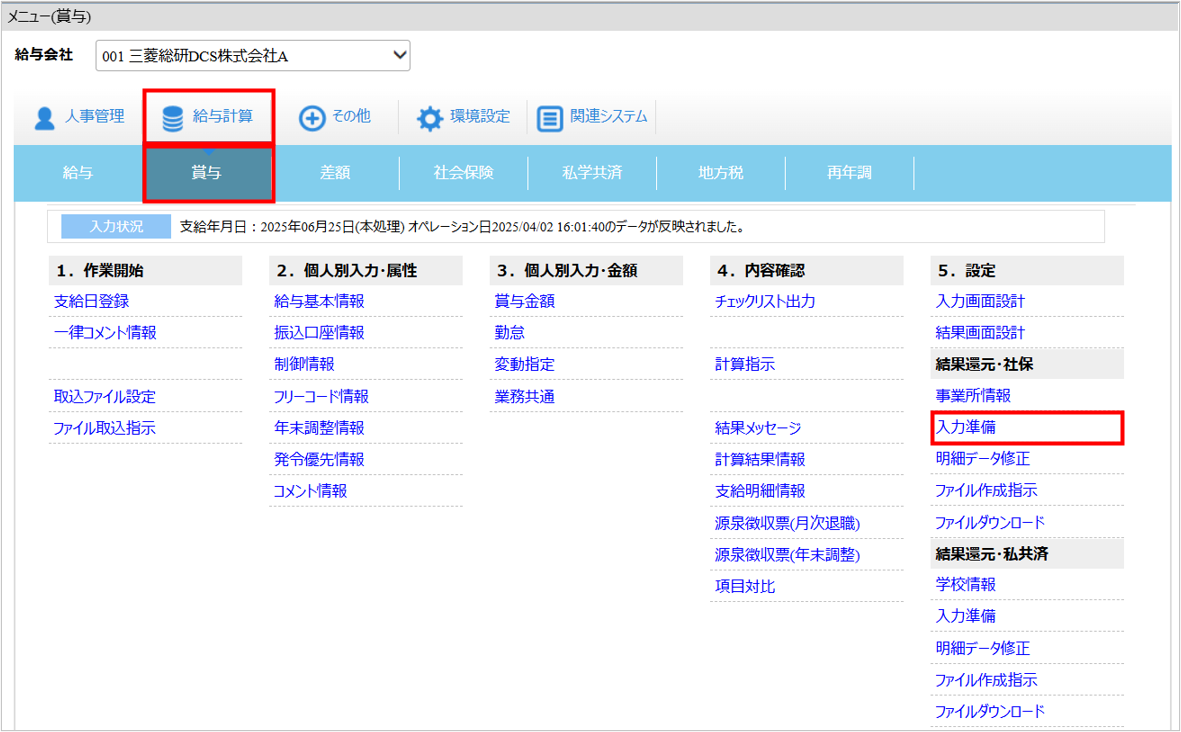Open the その他 menu label

tap(352, 116)
